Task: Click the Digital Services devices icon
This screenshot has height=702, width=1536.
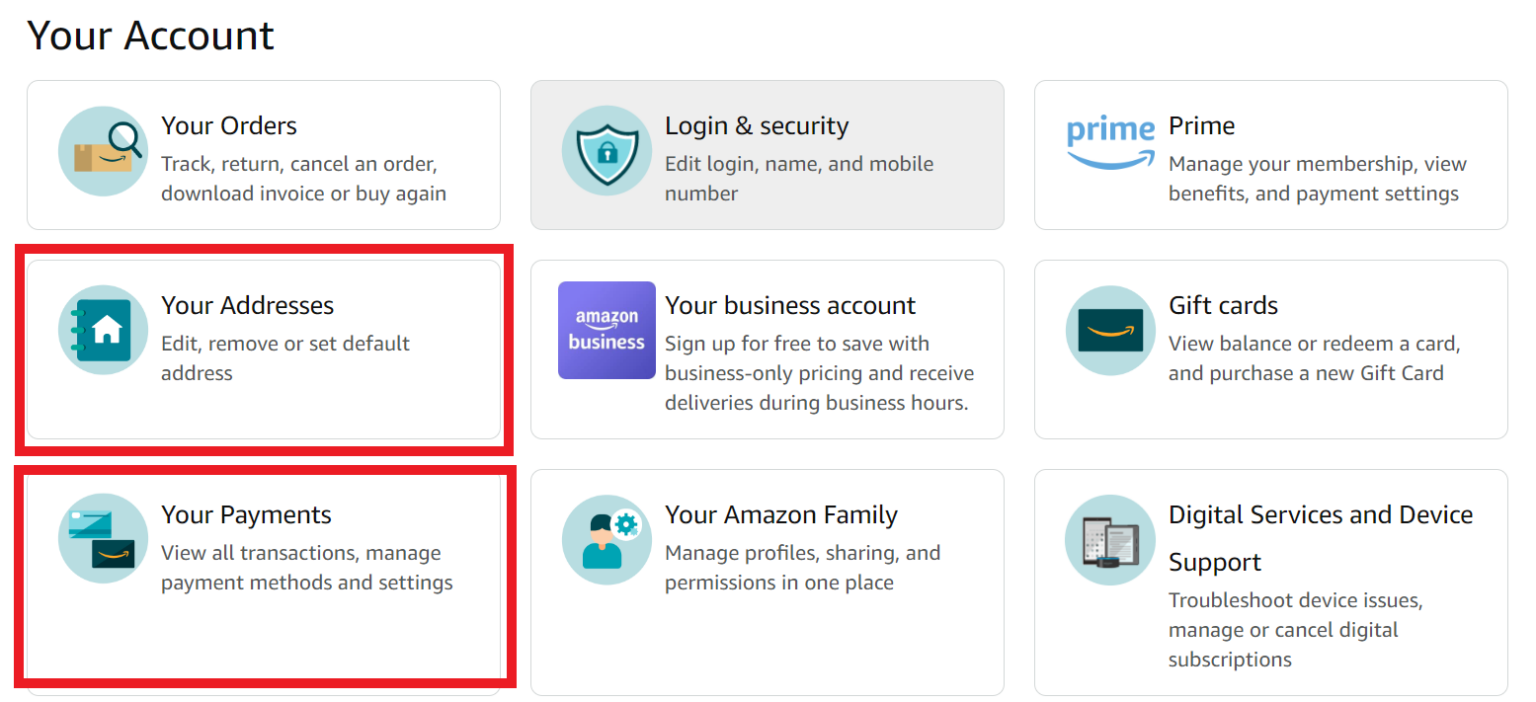Action: pos(1110,540)
